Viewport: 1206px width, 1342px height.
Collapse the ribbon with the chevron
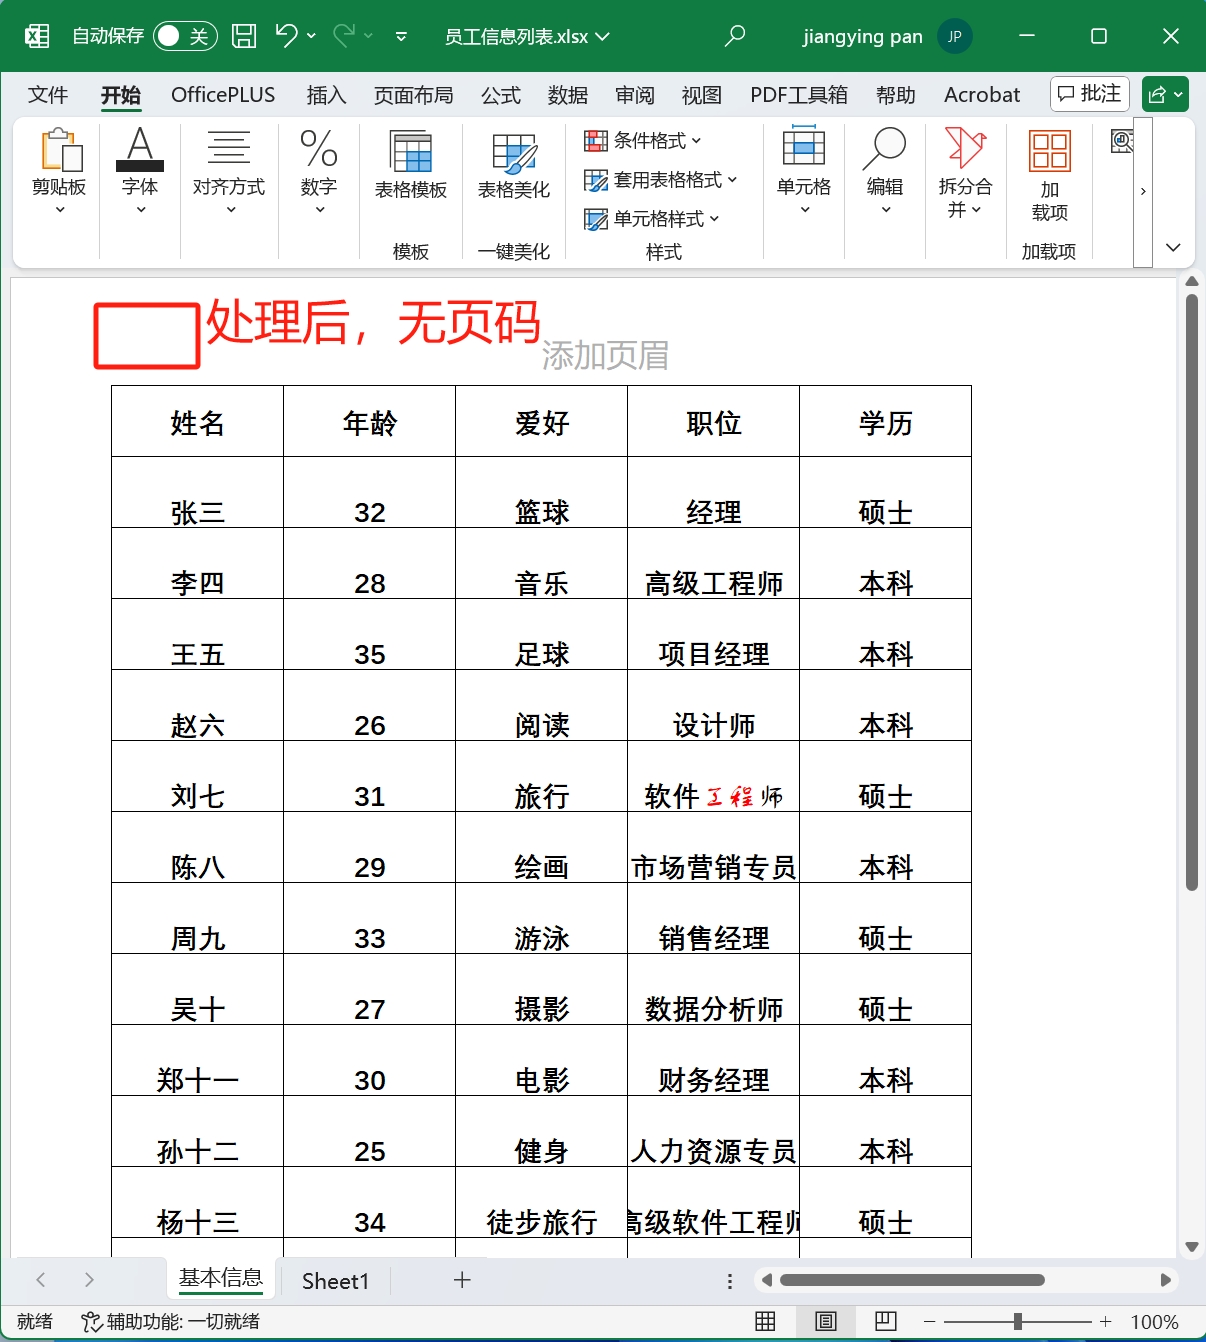[1173, 247]
